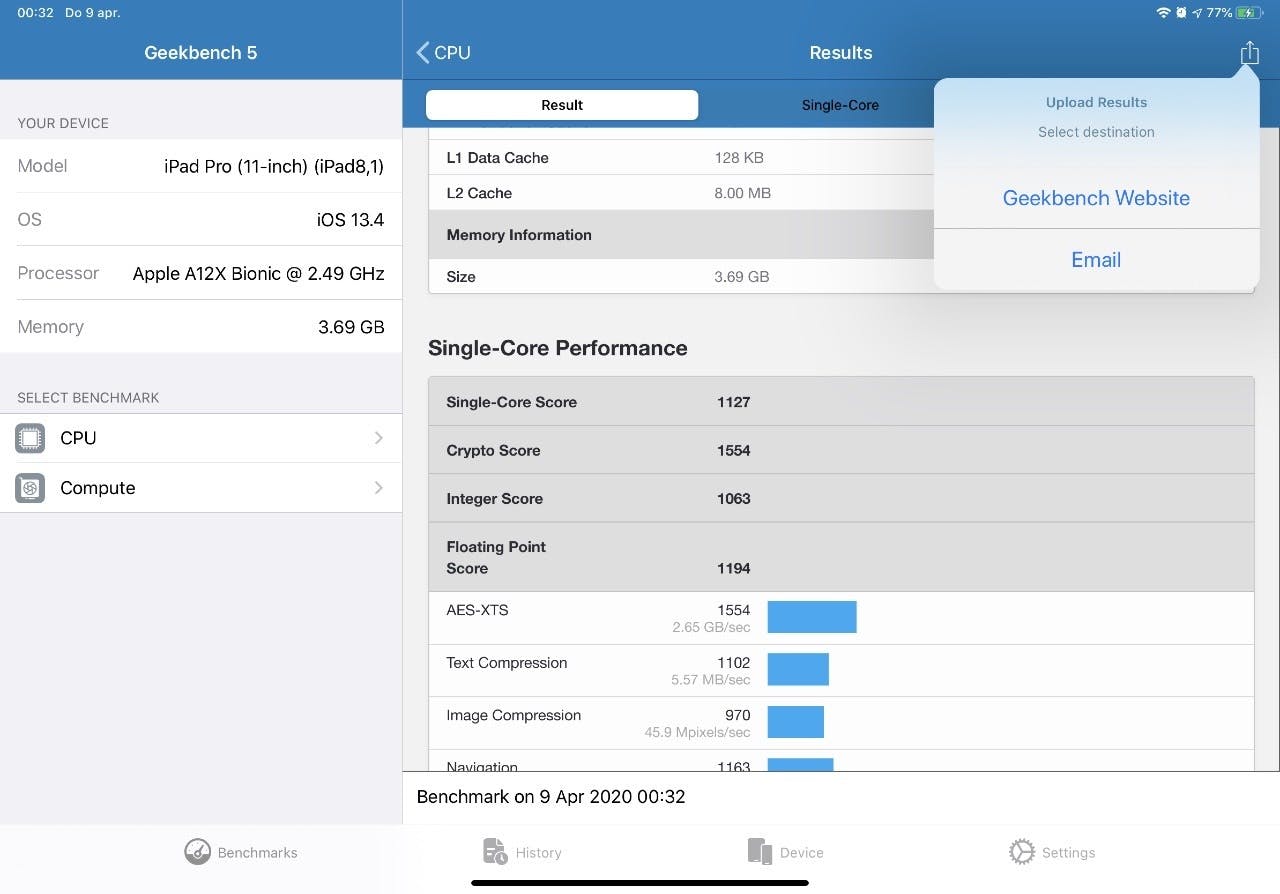Tap the Size row label under Memory Information

tap(461, 277)
